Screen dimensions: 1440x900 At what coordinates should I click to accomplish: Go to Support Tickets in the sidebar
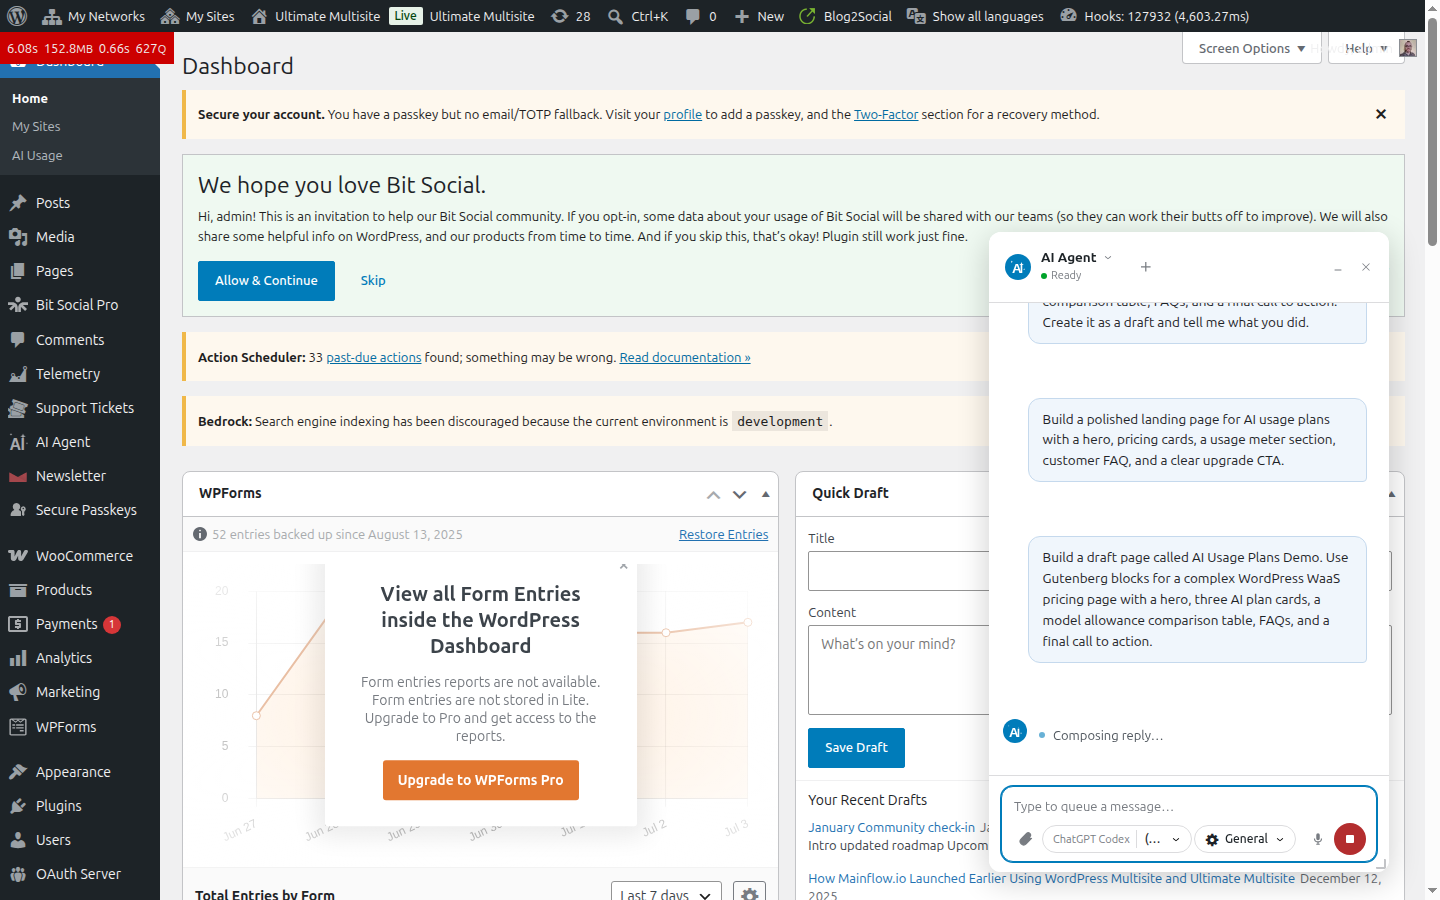pos(80,408)
